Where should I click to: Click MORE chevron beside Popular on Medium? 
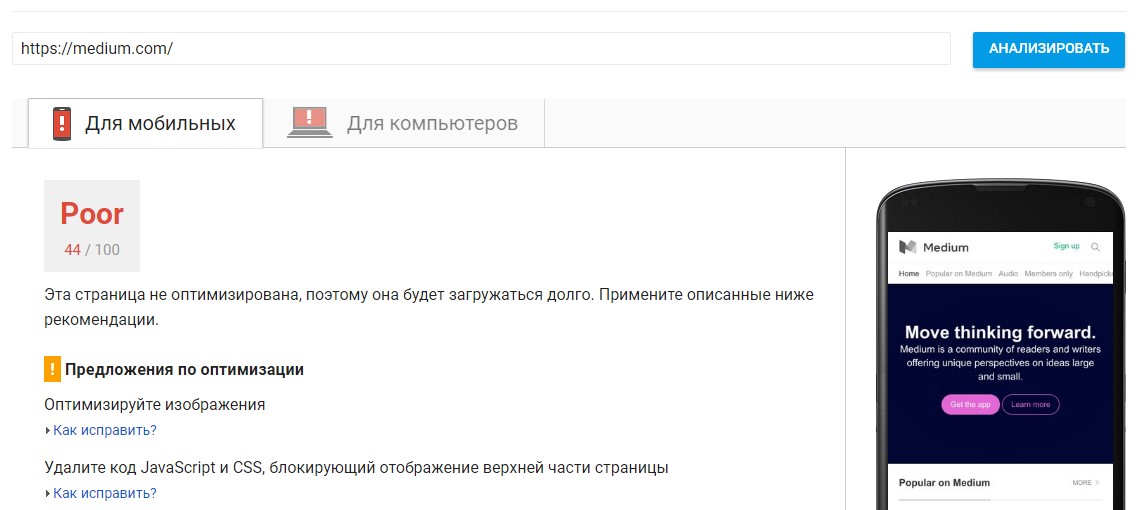coord(1086,482)
